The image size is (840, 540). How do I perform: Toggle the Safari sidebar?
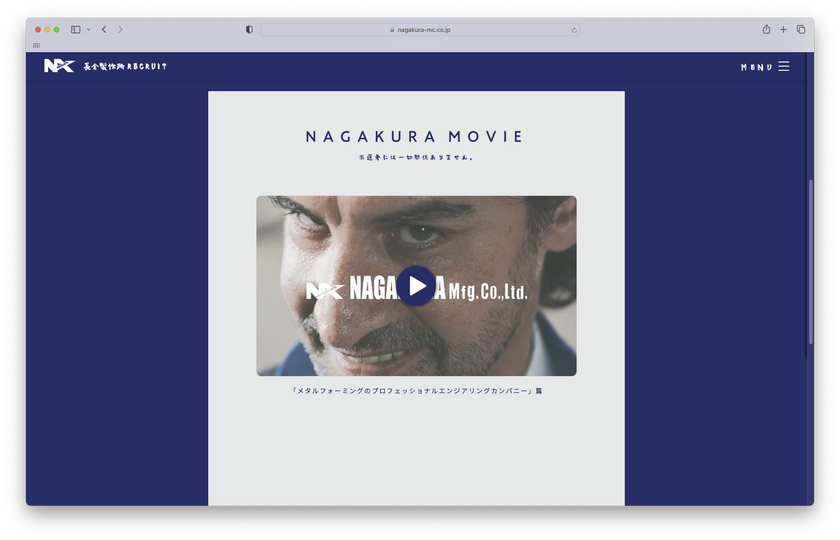click(x=76, y=29)
